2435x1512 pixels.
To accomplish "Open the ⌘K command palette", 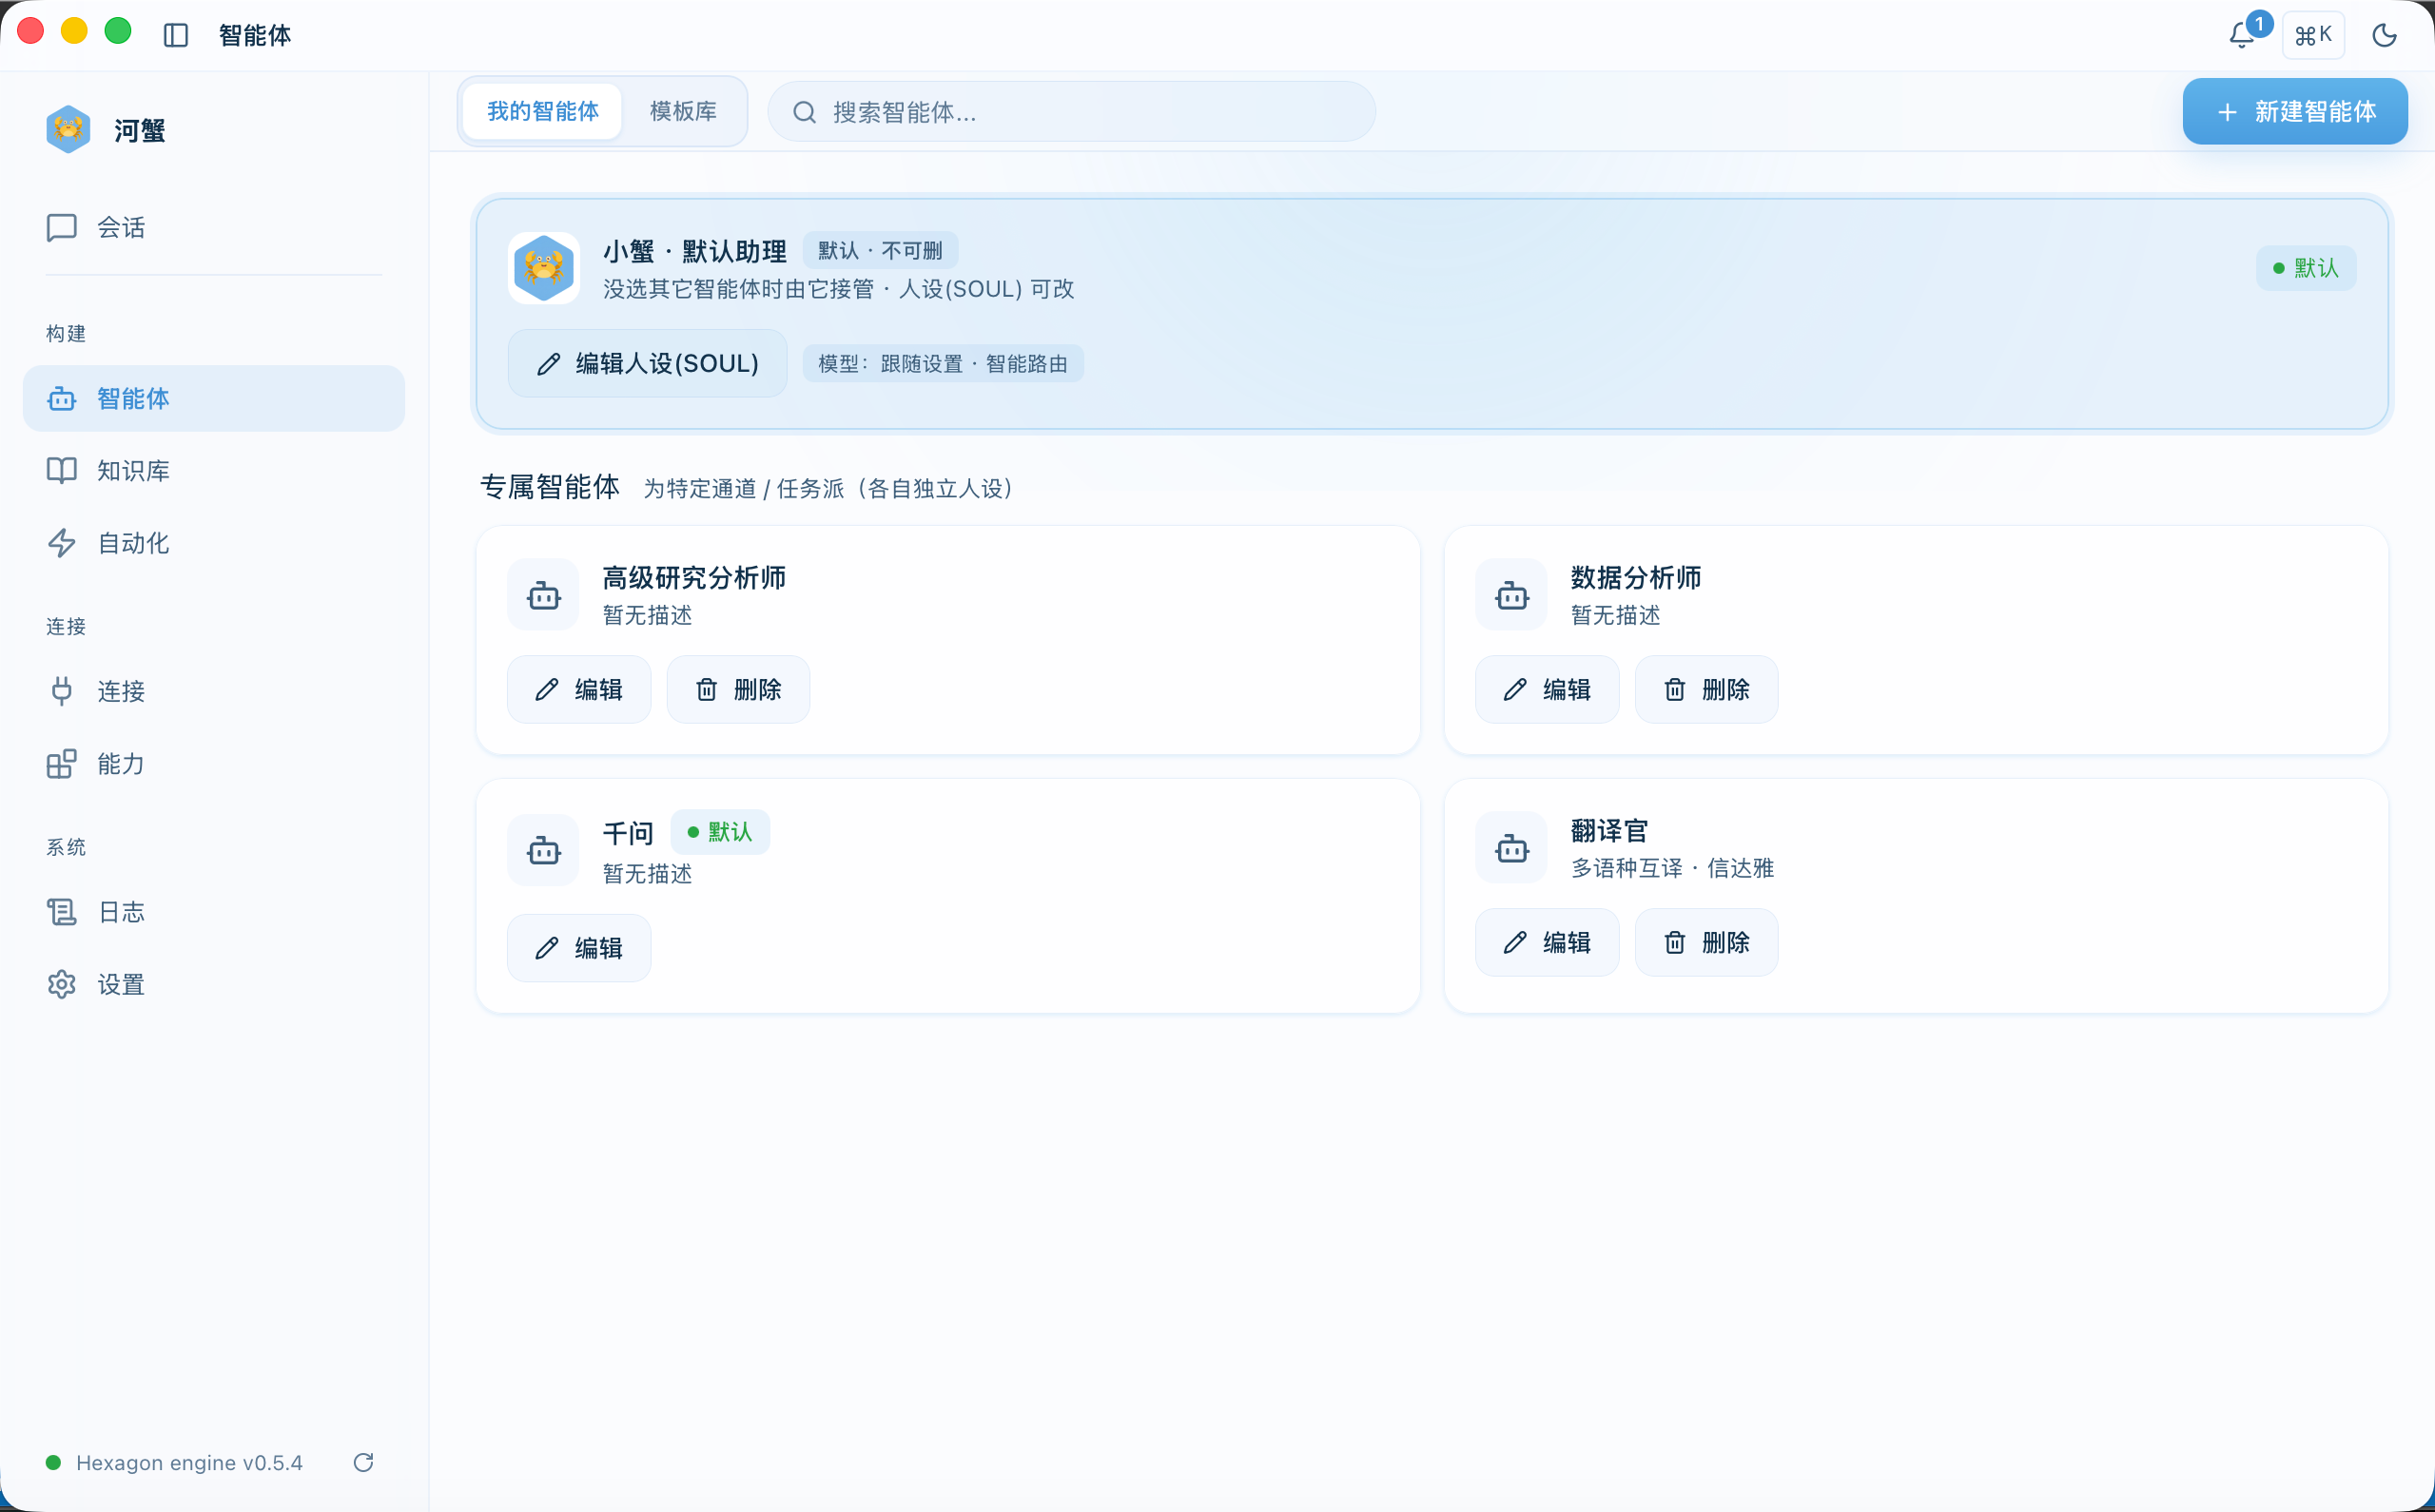I will [x=2313, y=36].
